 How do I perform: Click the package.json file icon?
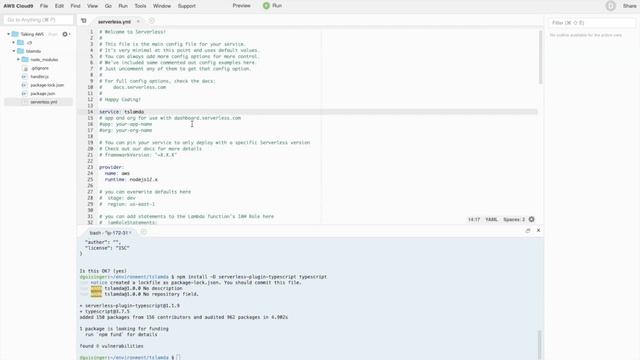pyautogui.click(x=24, y=93)
